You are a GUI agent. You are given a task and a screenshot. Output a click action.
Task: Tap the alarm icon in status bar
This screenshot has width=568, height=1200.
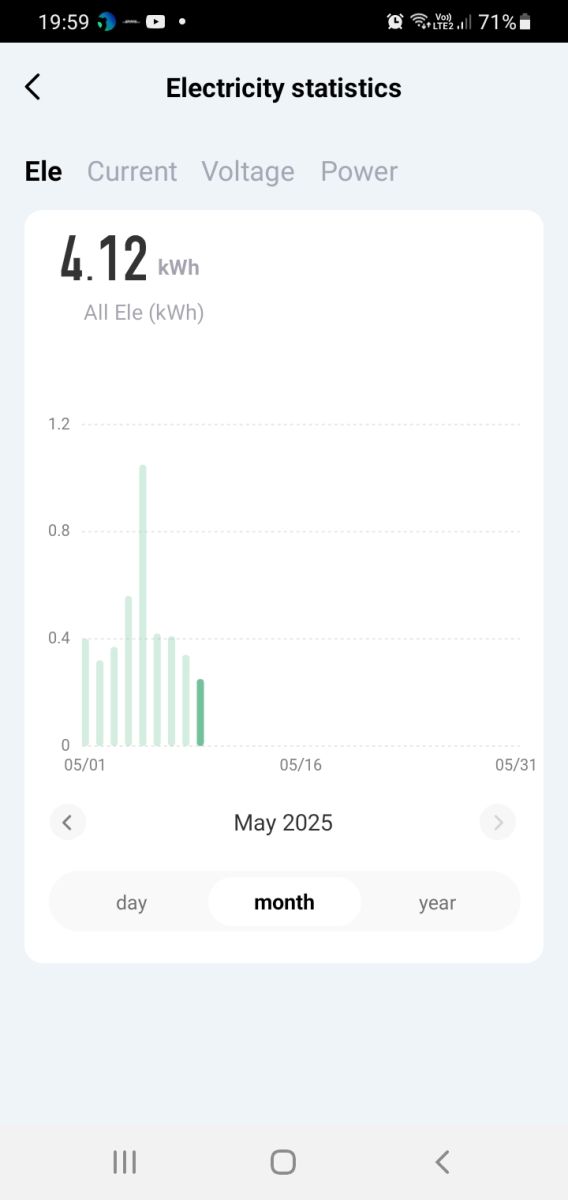[x=395, y=21]
